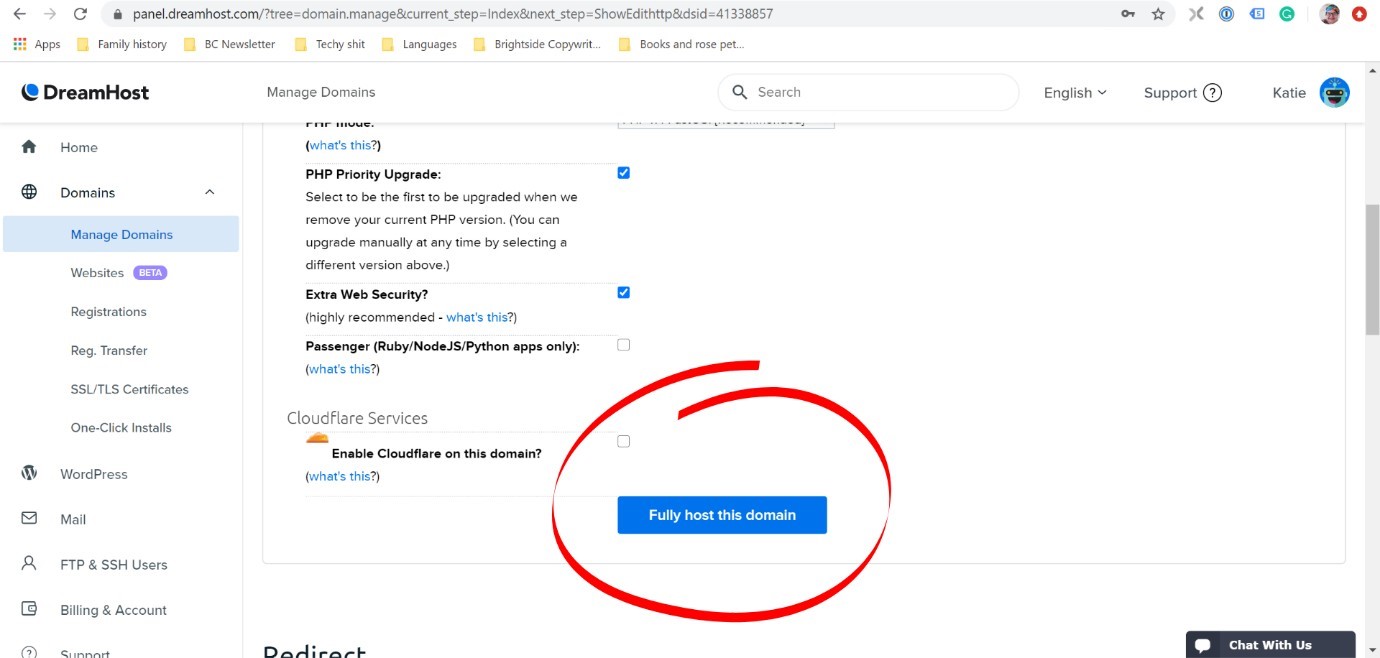The width and height of the screenshot is (1380, 658).
Task: Click inside the Search field
Action: pos(868,91)
